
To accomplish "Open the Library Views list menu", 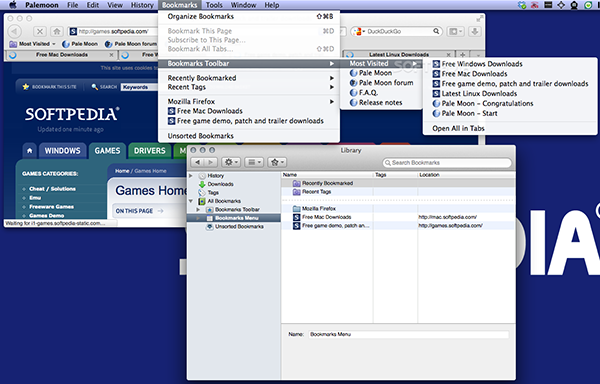I will click(x=253, y=163).
